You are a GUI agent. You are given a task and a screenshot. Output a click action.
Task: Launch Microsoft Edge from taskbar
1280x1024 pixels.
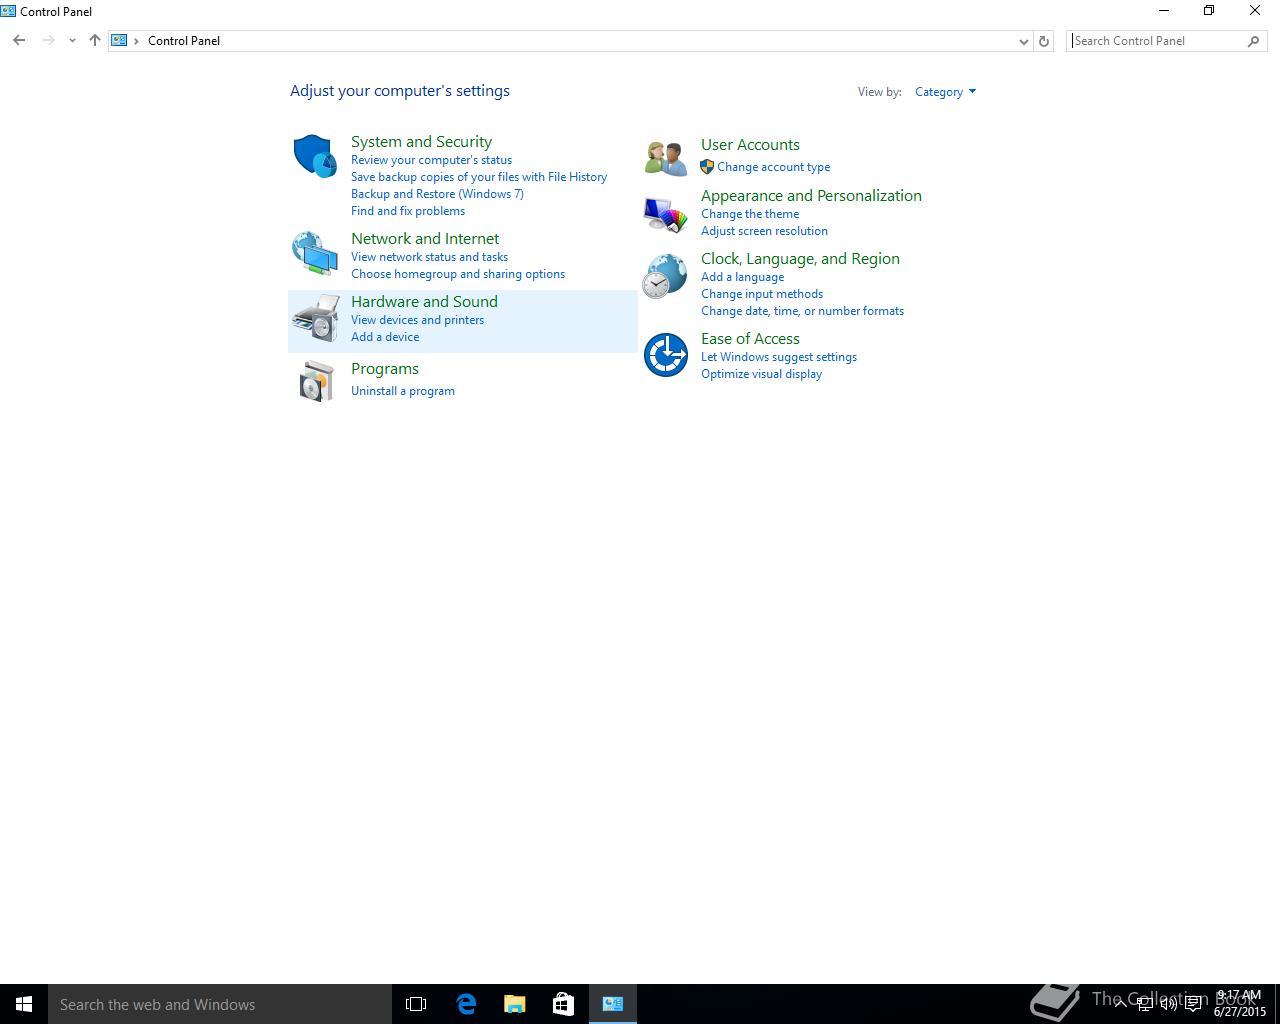point(466,1004)
